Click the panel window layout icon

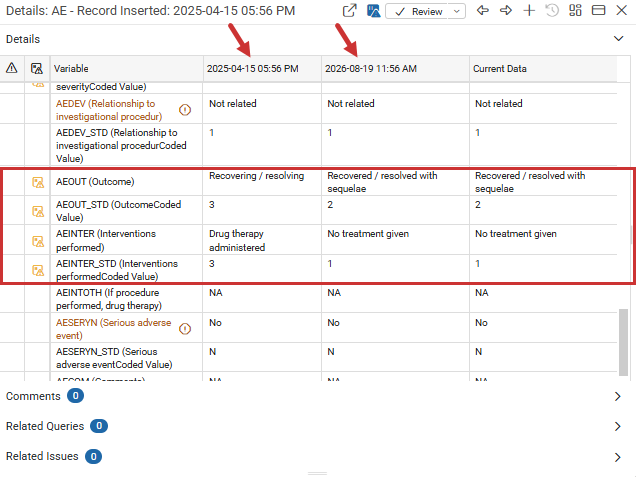pyautogui.click(x=598, y=10)
